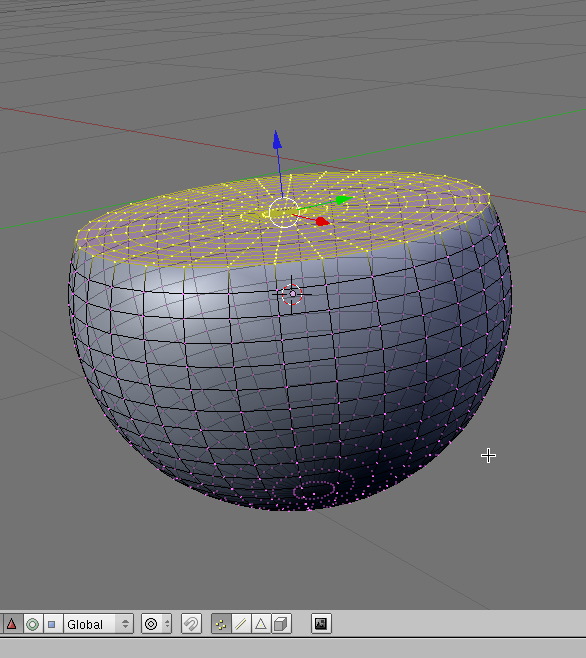Screen dimensions: 586x658
Task: Switch to edge select mode
Action: [x=241, y=624]
